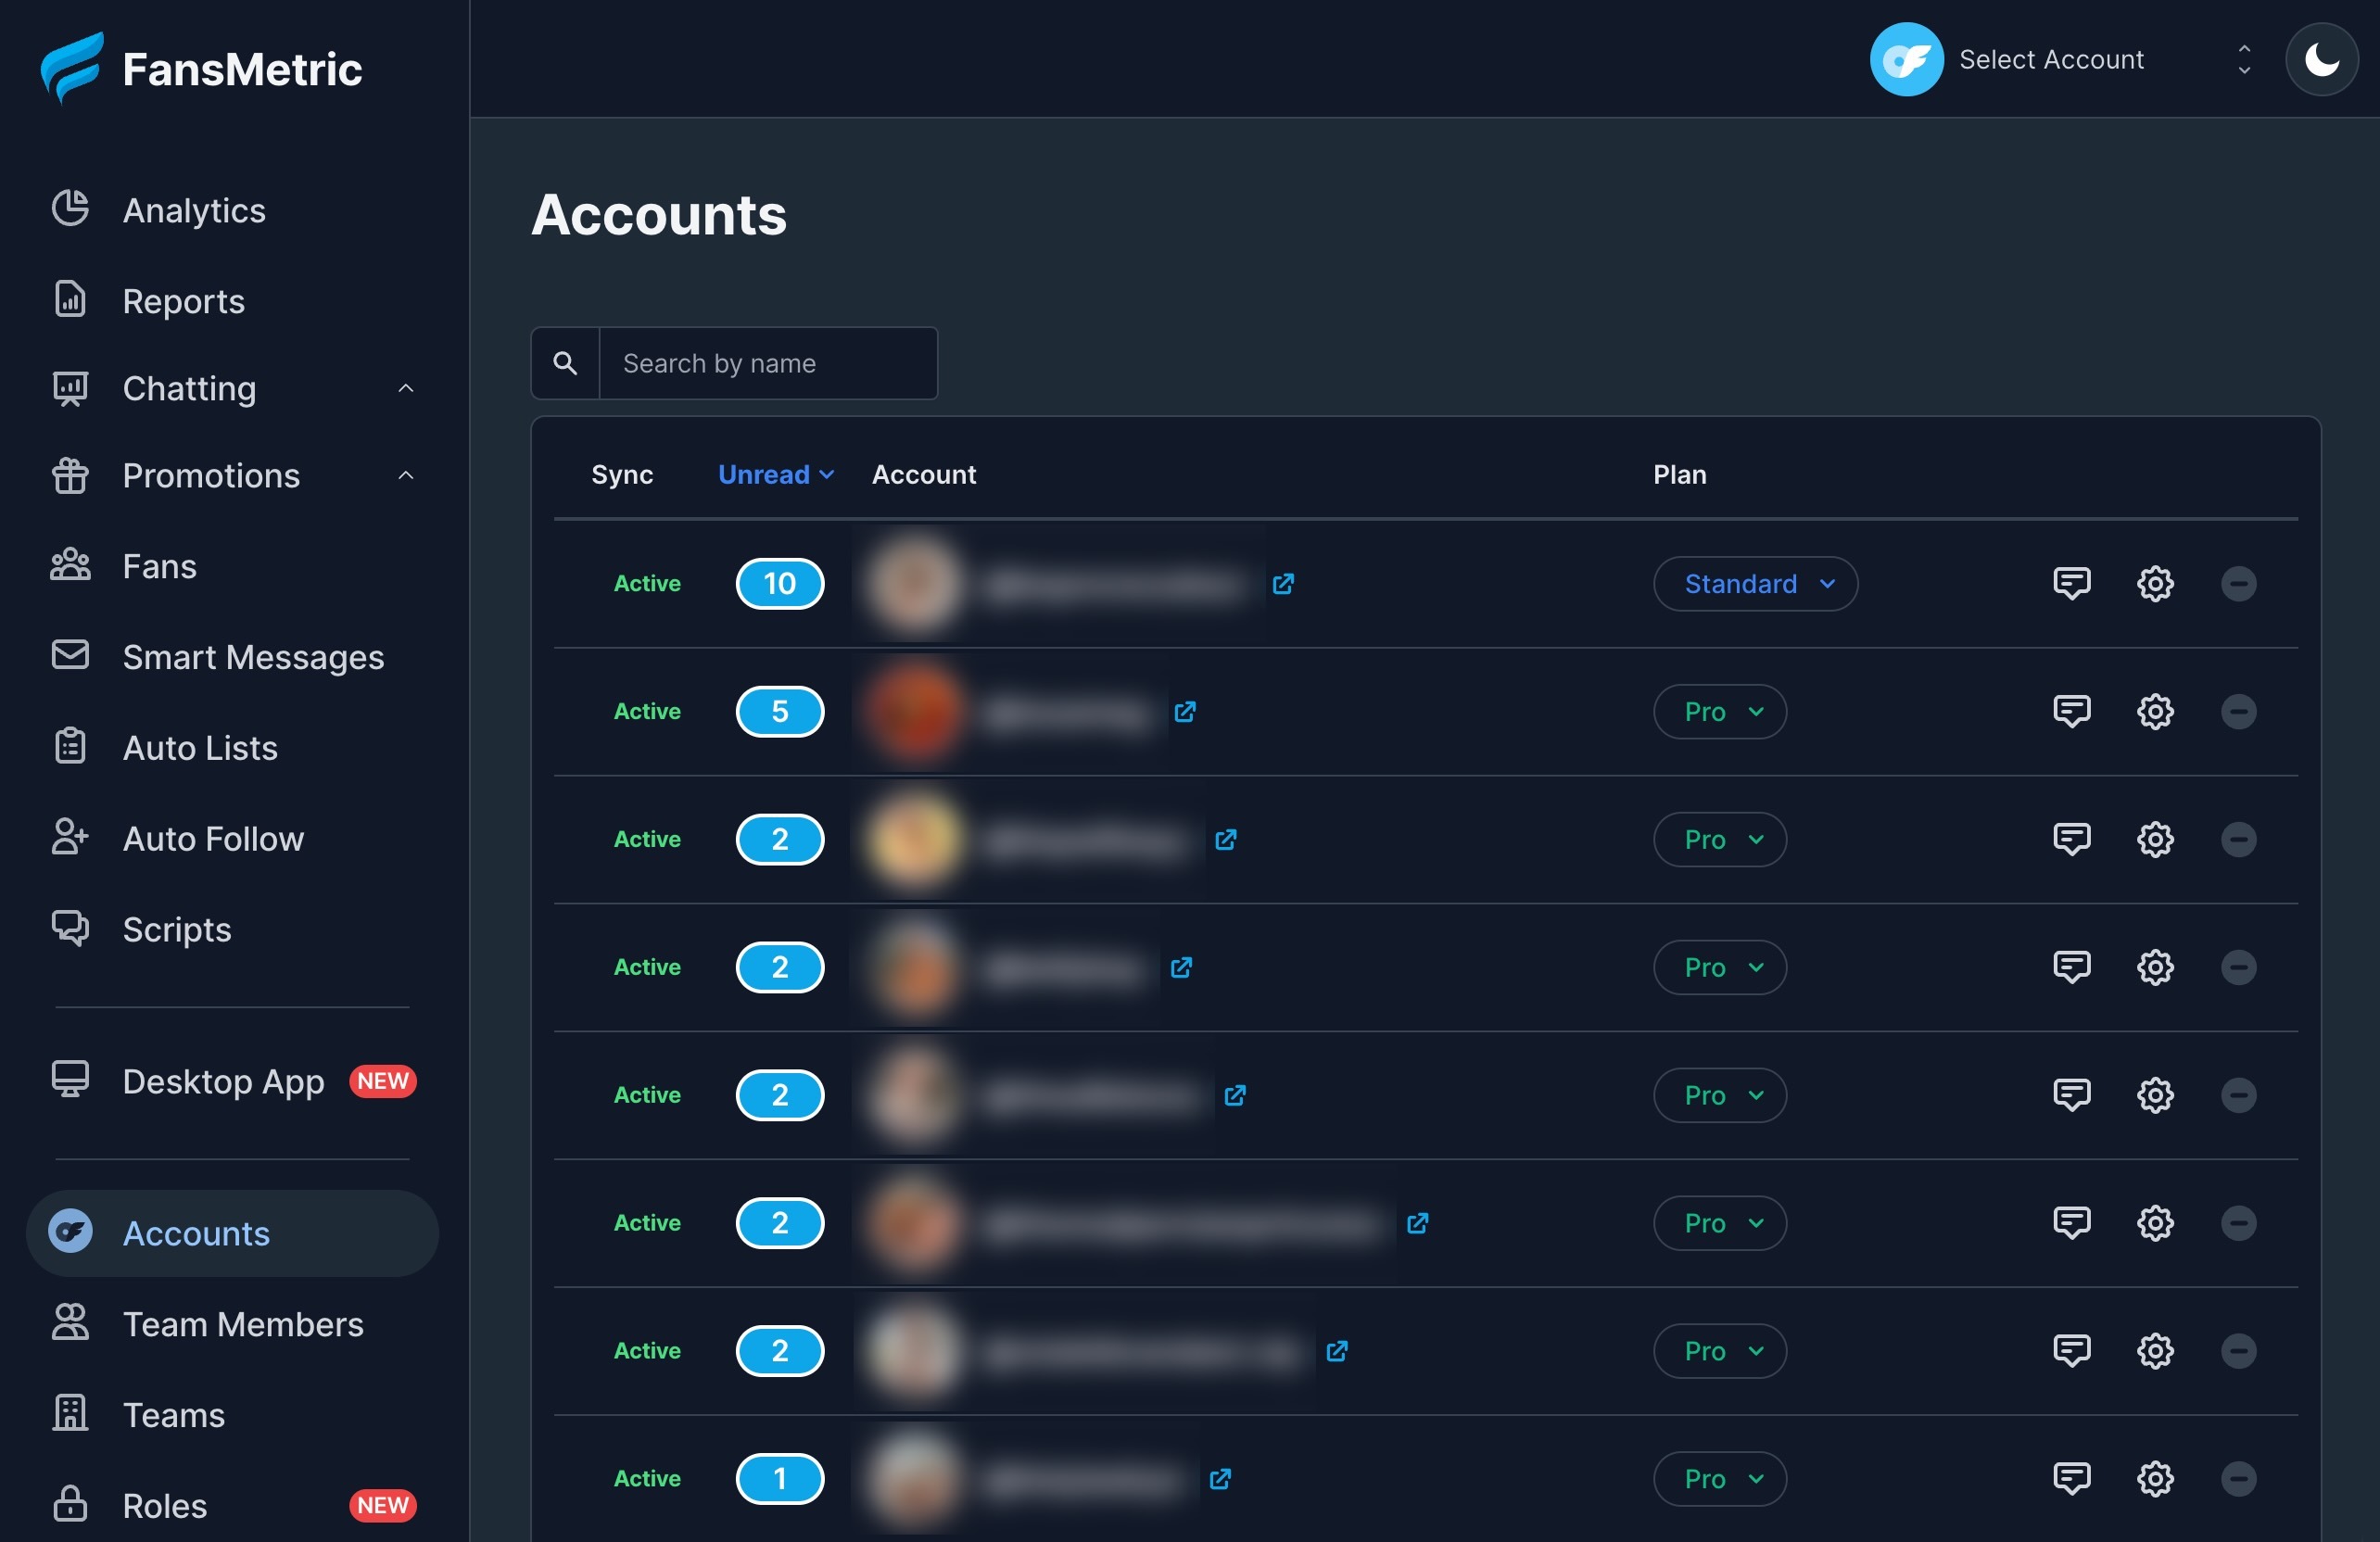This screenshot has height=1542, width=2380.
Task: Open external link for the 1-unread account
Action: pos(1220,1478)
